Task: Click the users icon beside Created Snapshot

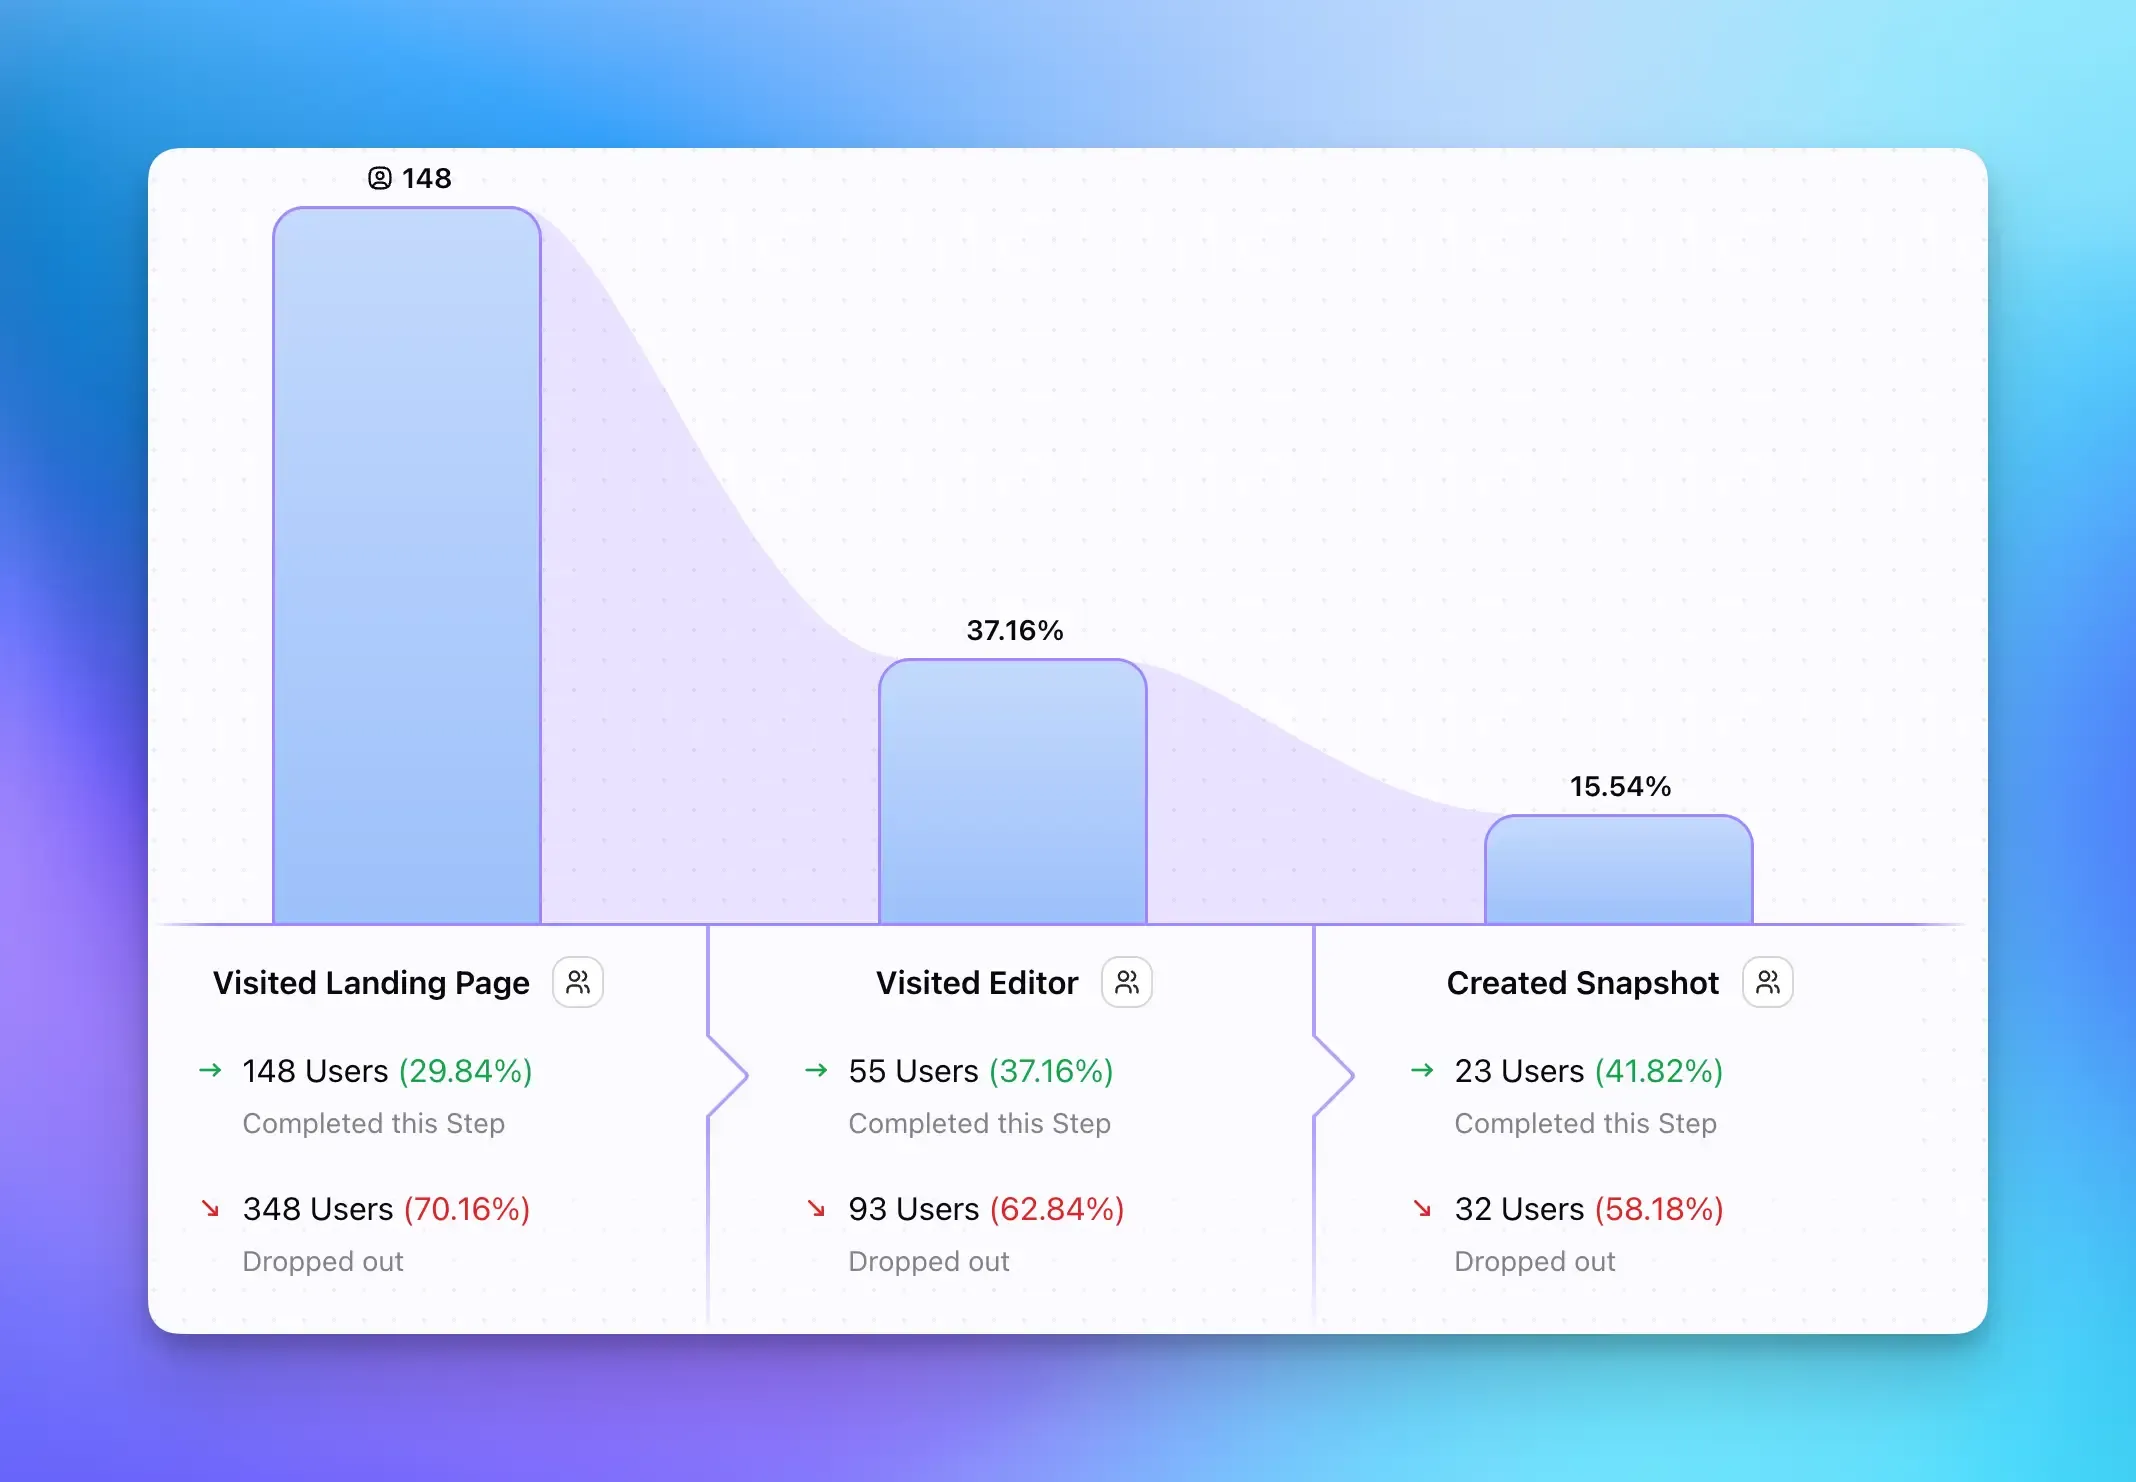Action: pyautogui.click(x=1768, y=982)
